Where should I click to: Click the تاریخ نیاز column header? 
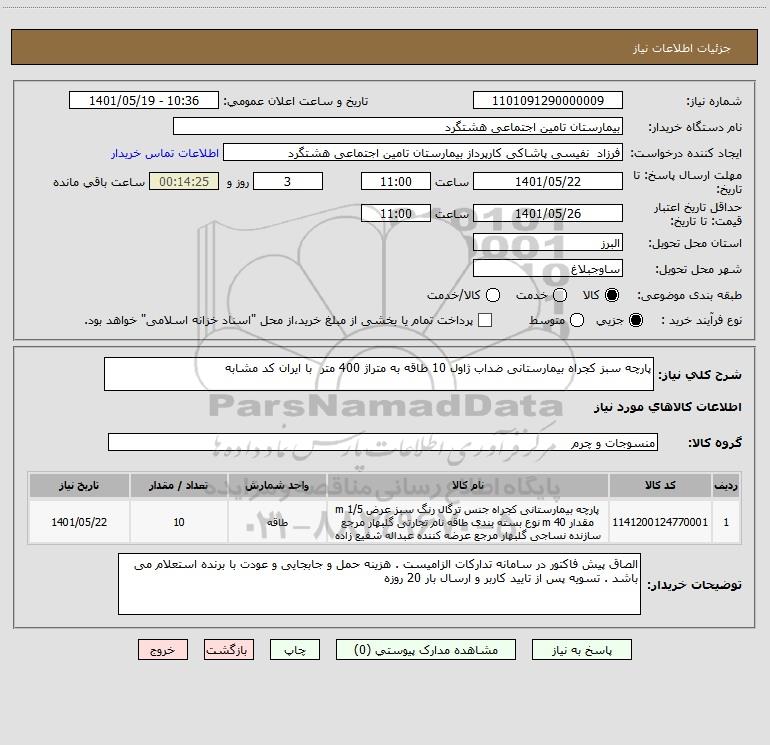(79, 486)
